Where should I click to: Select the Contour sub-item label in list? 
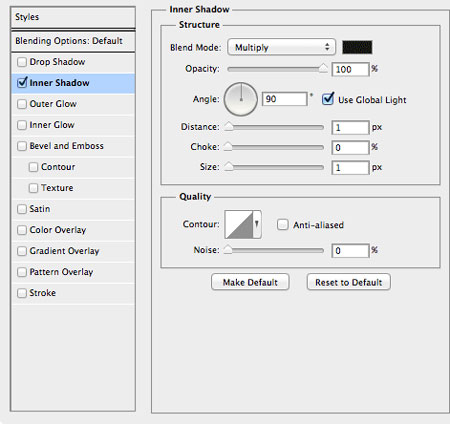tap(58, 167)
